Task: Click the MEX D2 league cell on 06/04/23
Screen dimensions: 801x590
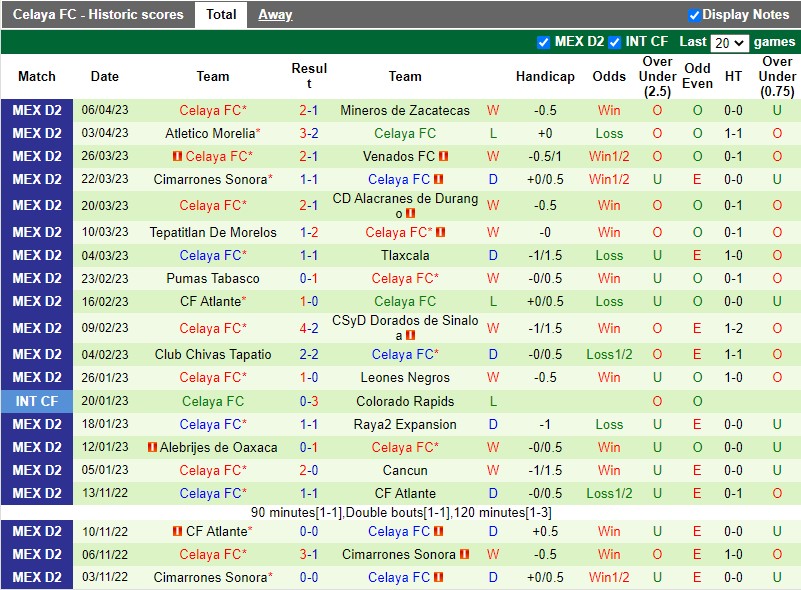Action: coord(37,110)
